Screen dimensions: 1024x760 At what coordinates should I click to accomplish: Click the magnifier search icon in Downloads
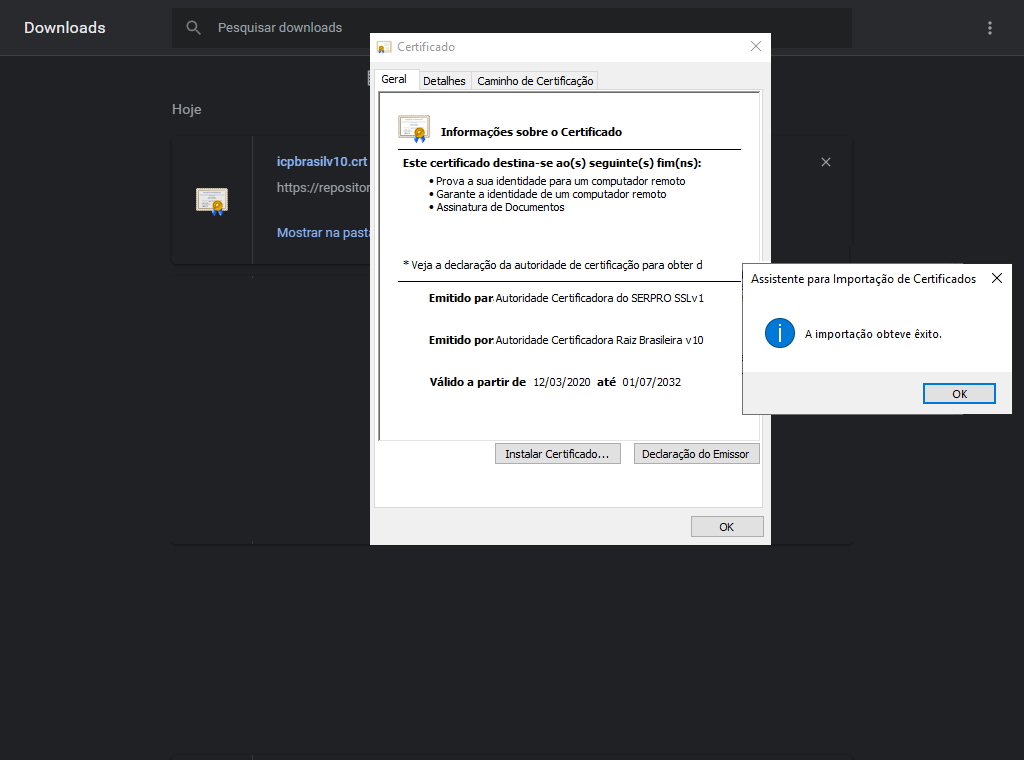coord(194,28)
